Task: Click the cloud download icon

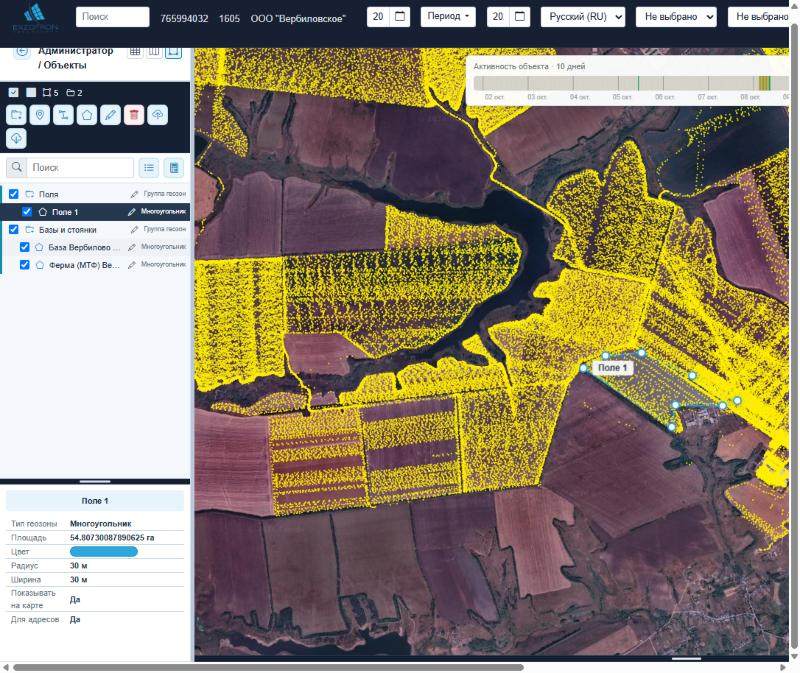Action: pyautogui.click(x=16, y=138)
